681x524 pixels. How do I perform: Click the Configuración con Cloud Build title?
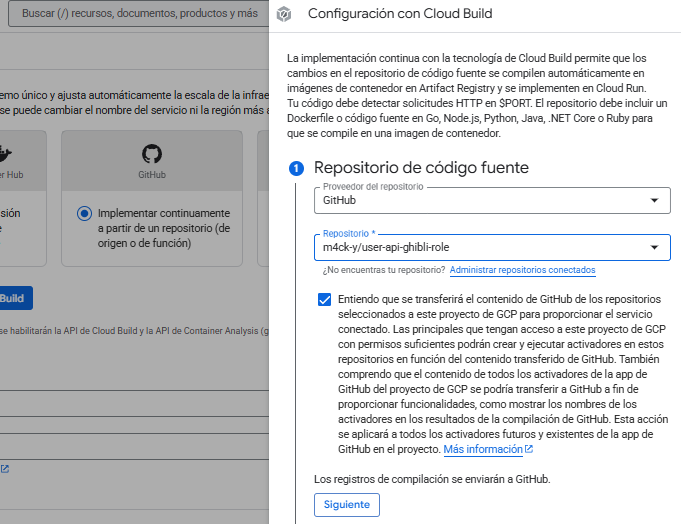400,14
